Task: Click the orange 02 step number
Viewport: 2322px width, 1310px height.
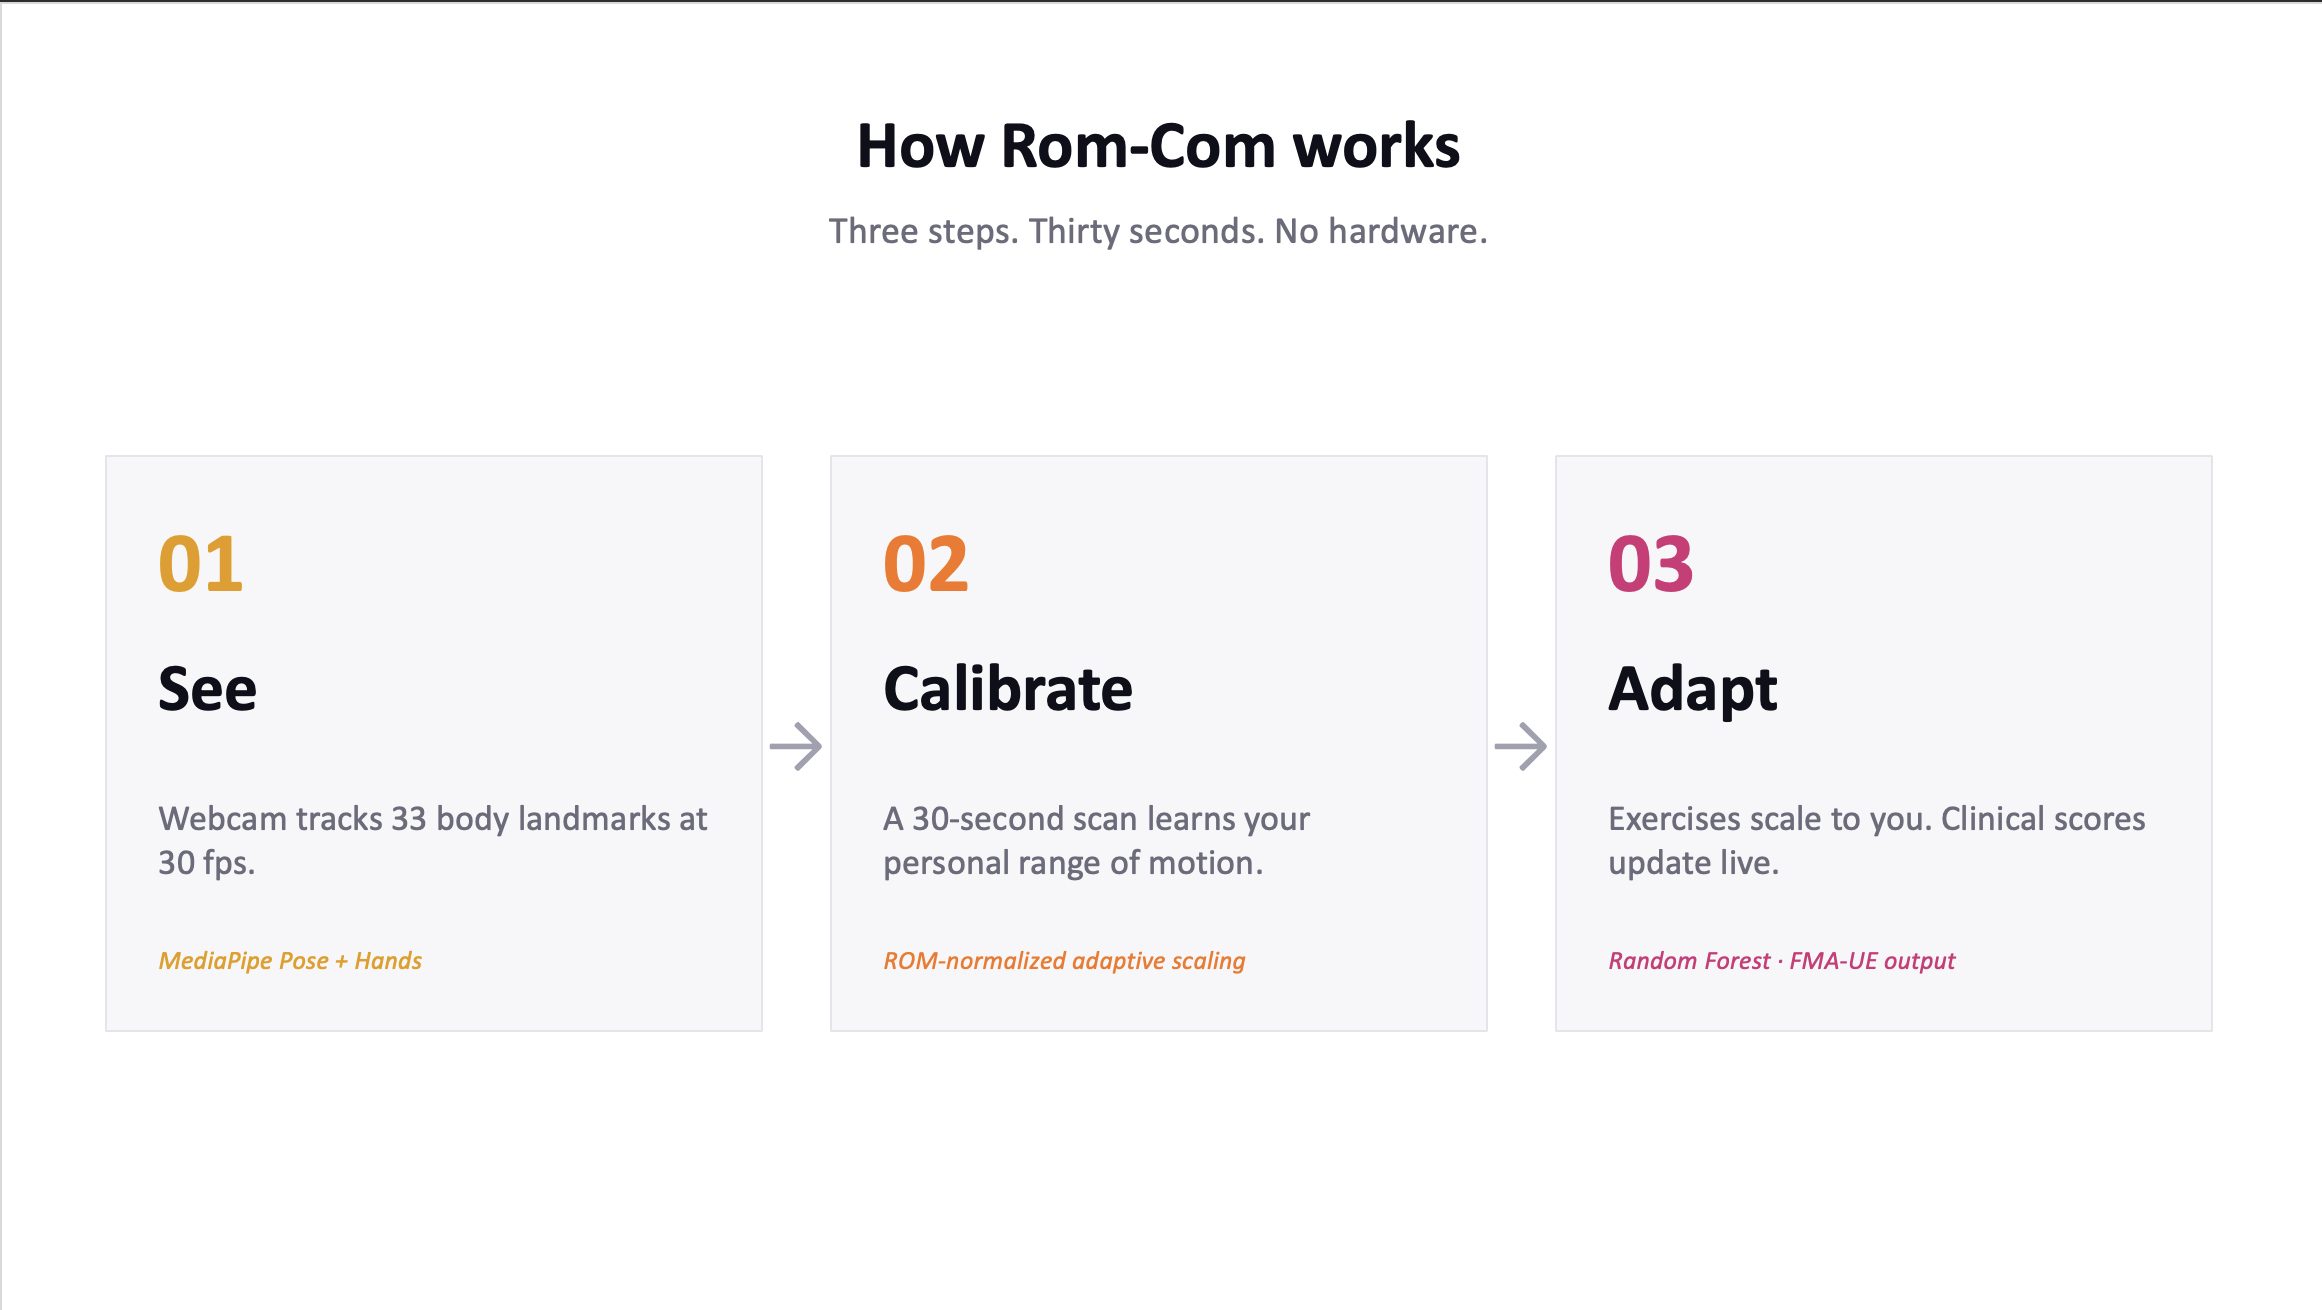Action: coord(926,564)
